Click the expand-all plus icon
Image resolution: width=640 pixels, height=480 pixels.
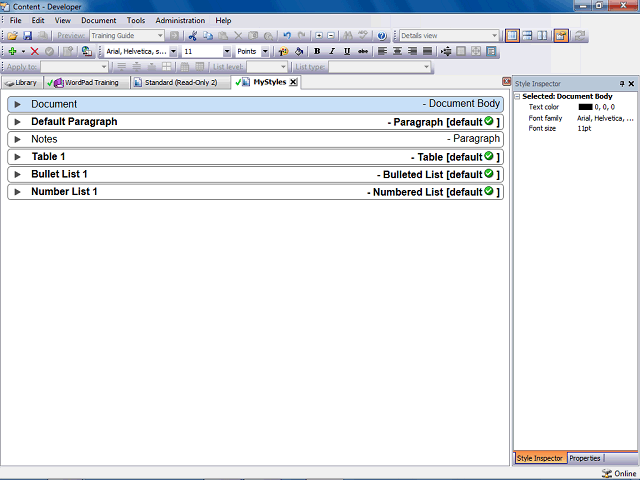[319, 36]
